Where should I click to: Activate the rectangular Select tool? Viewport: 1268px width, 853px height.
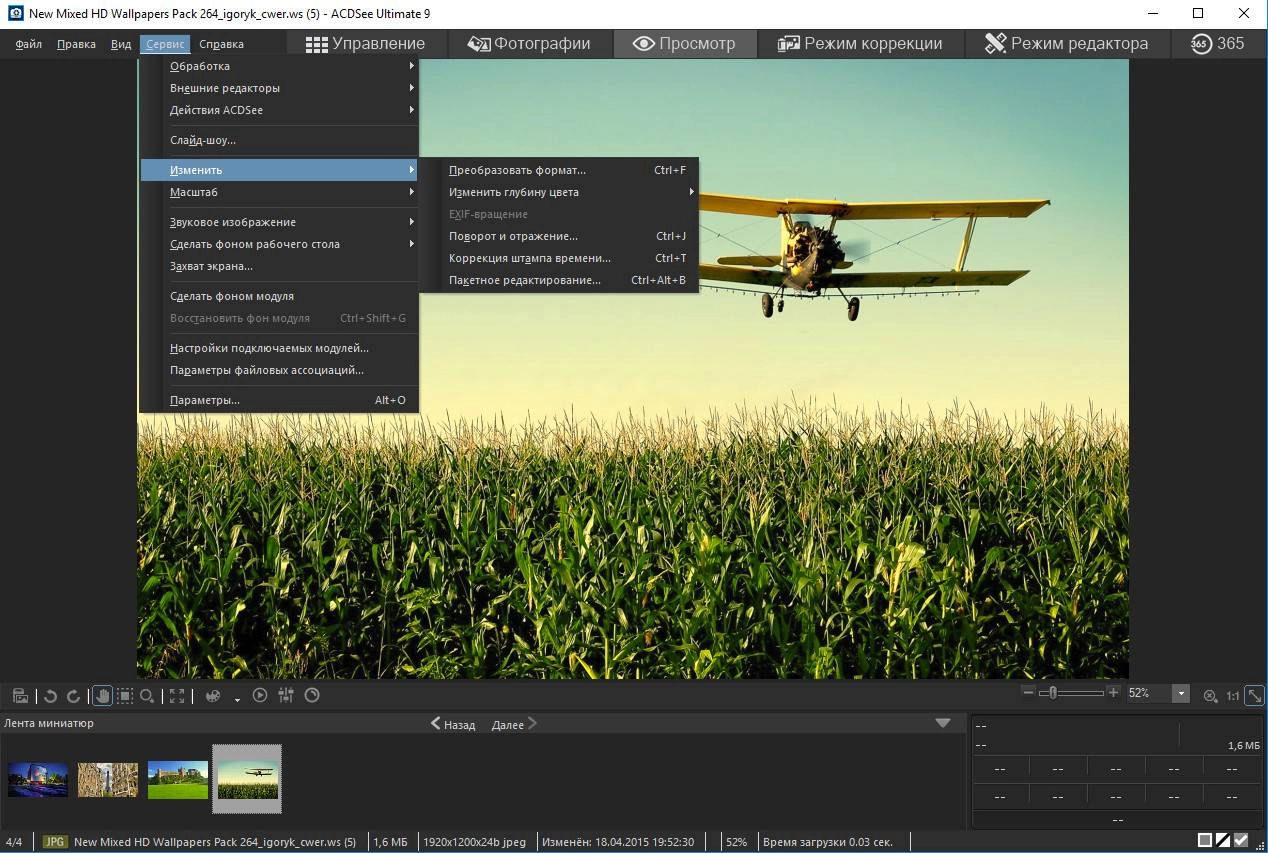coord(125,695)
